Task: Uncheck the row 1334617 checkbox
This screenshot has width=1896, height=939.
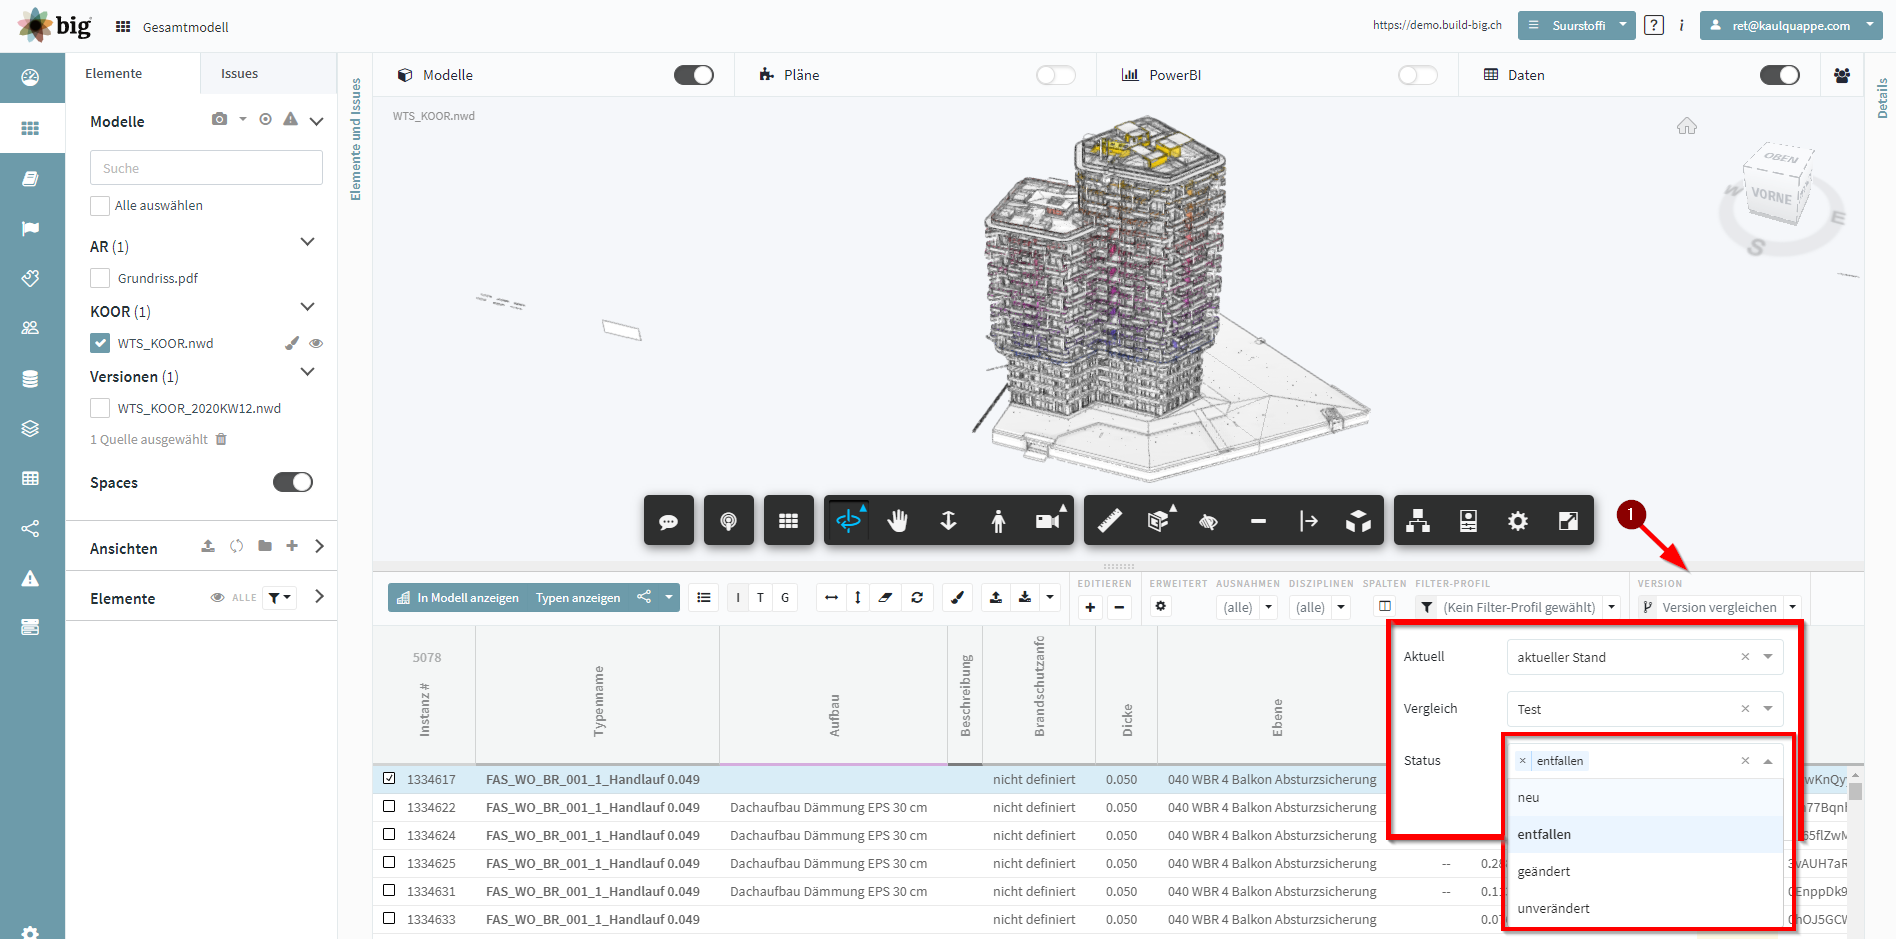Action: pyautogui.click(x=389, y=778)
